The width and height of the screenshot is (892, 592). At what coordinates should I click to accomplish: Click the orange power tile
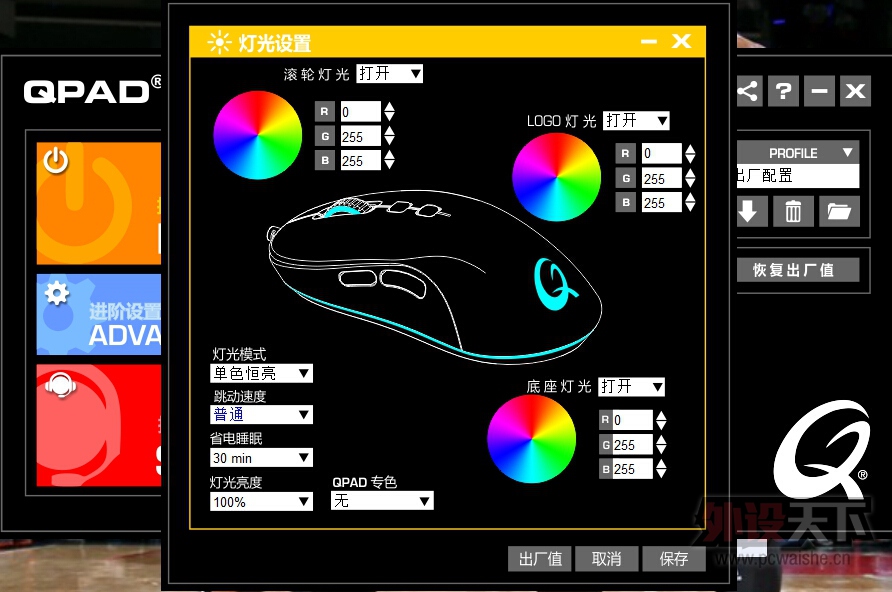coord(99,203)
